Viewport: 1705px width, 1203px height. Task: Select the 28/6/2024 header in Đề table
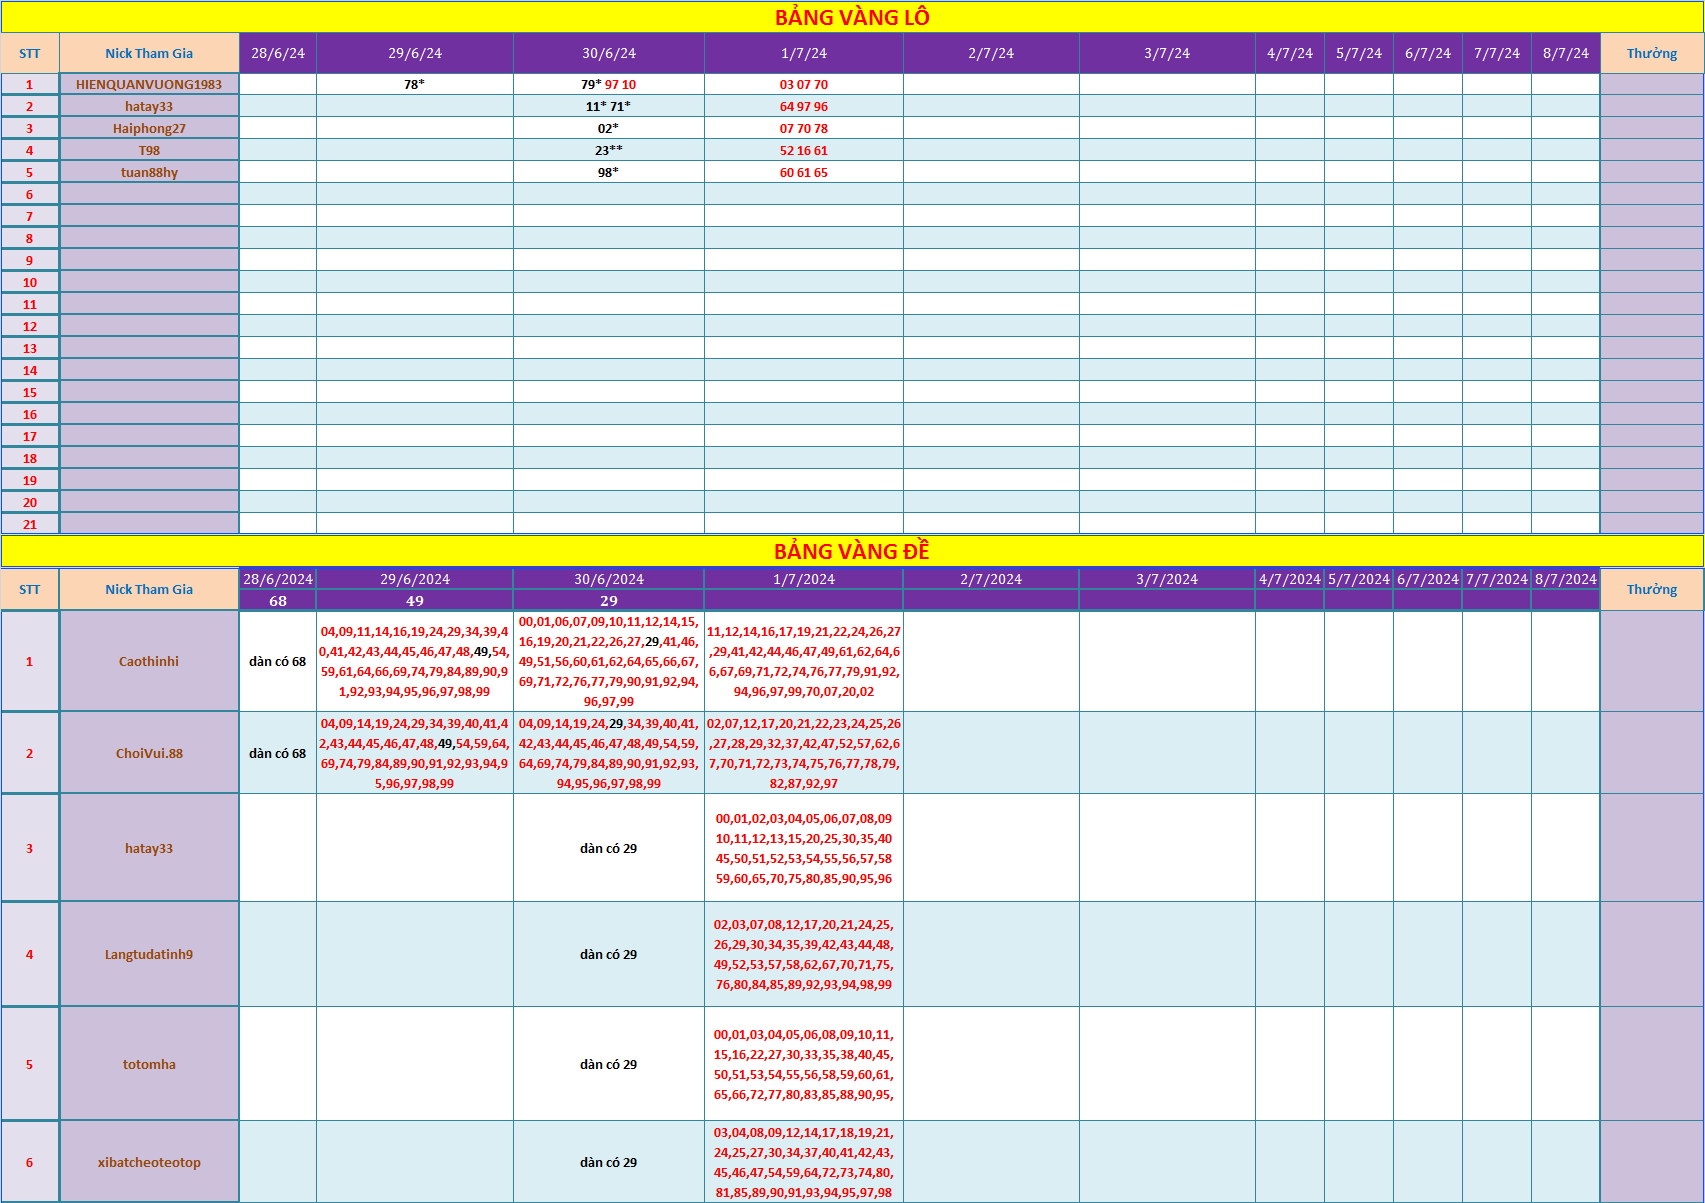point(278,579)
